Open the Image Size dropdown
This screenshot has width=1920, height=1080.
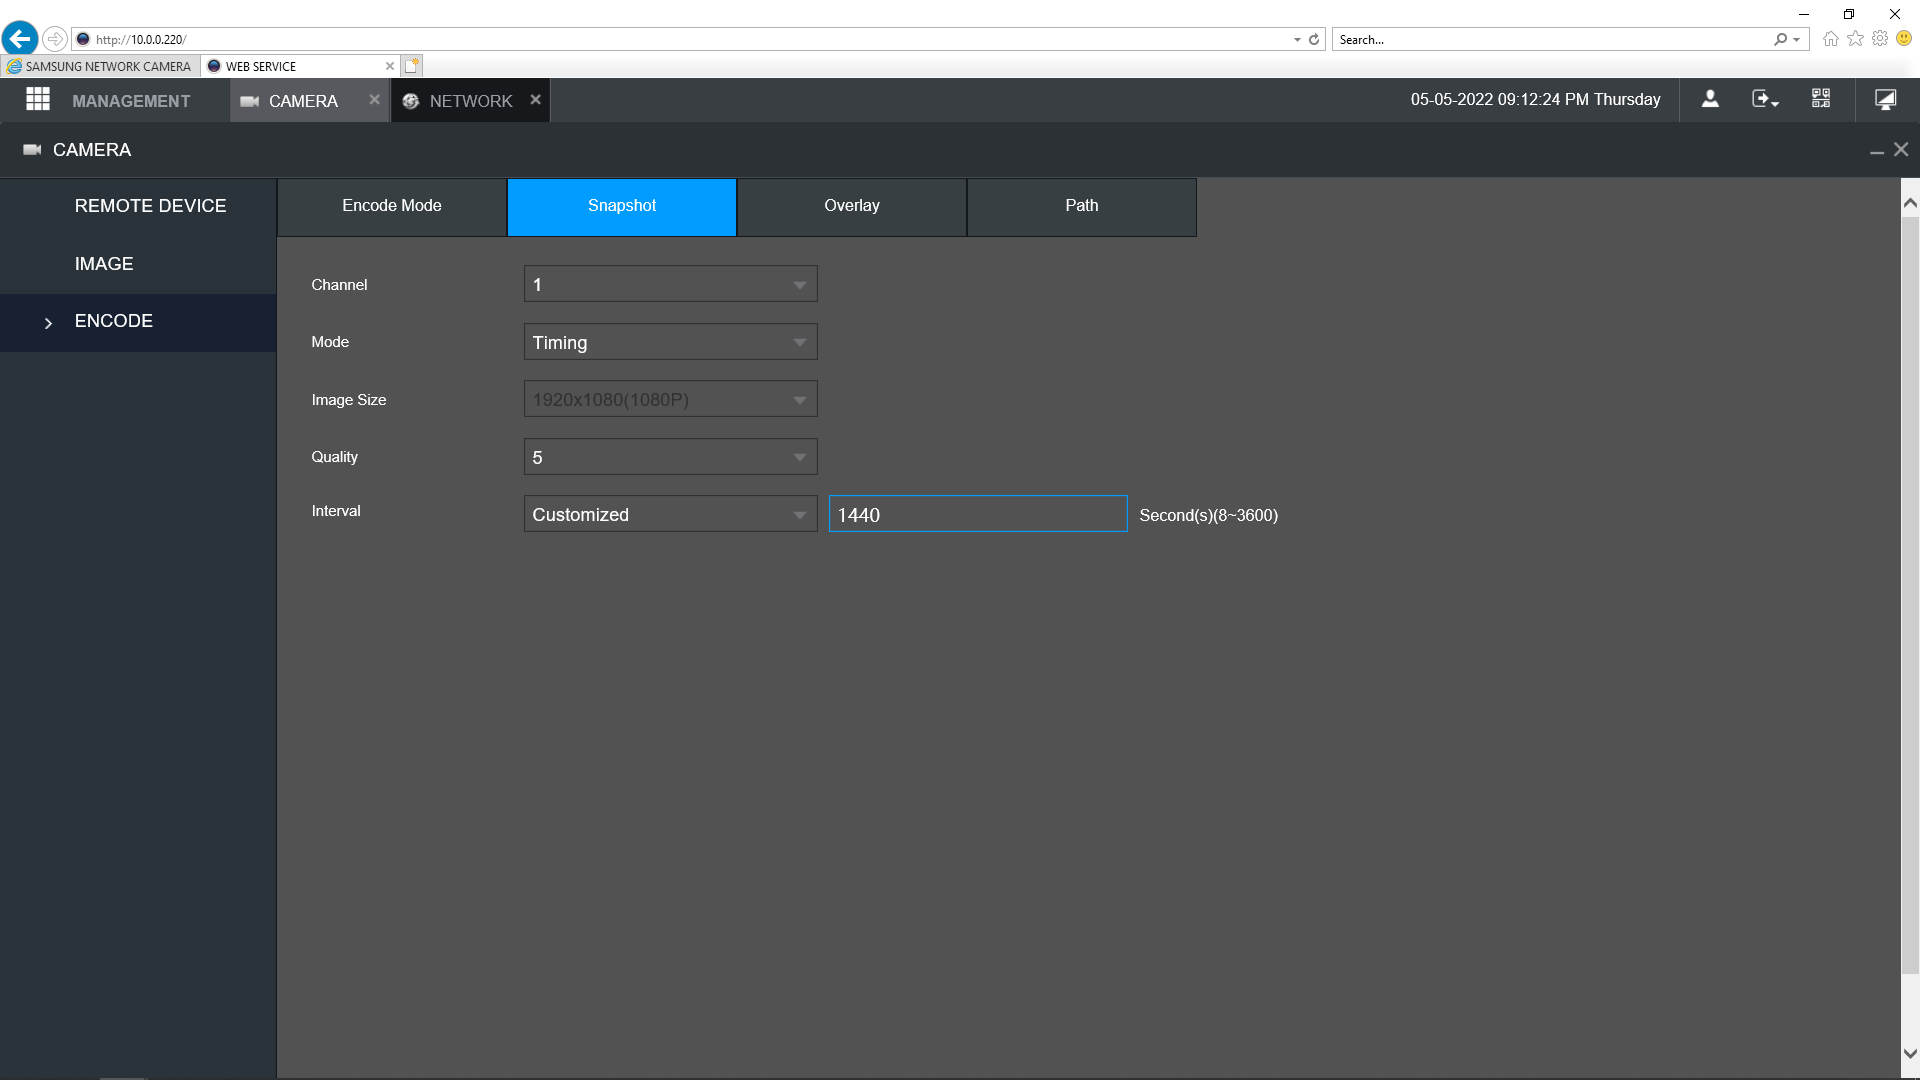[x=670, y=399]
